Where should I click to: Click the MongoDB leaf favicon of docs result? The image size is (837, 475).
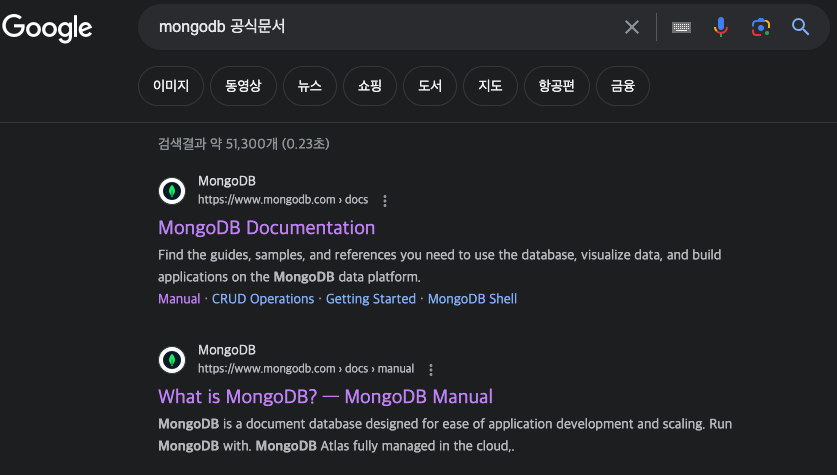(172, 191)
